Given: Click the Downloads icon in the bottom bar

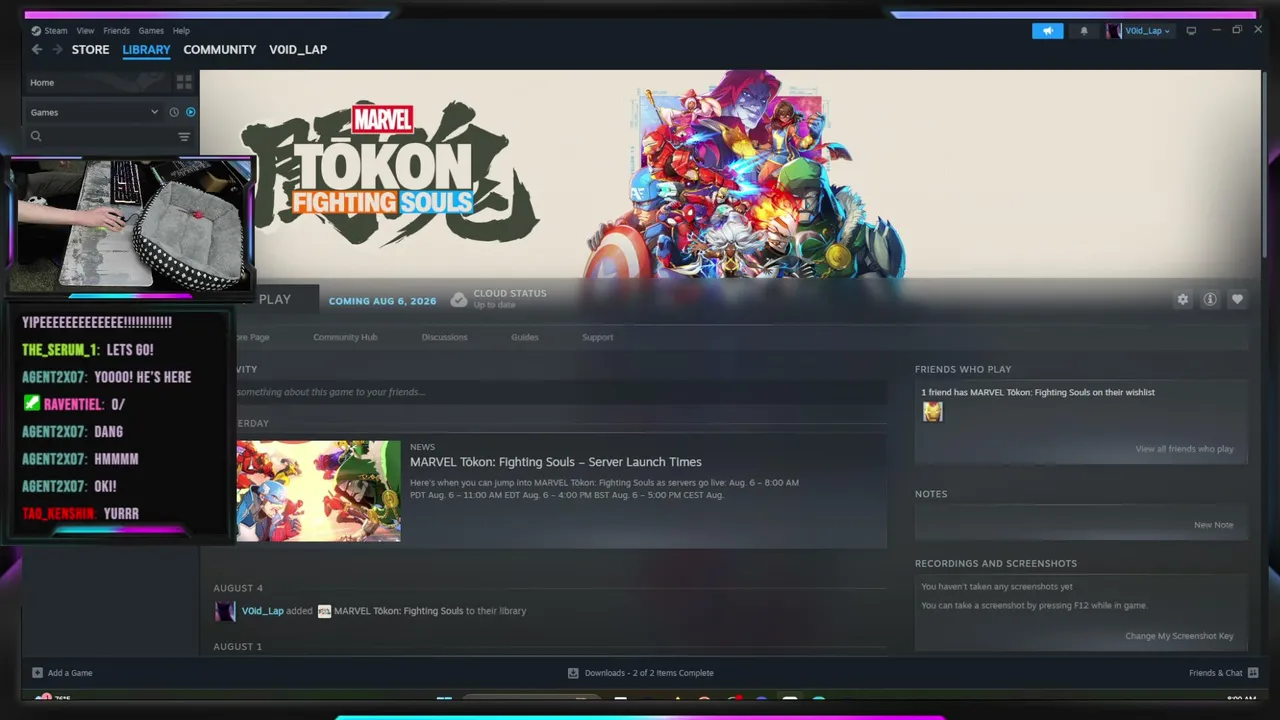Looking at the screenshot, I should pyautogui.click(x=573, y=673).
